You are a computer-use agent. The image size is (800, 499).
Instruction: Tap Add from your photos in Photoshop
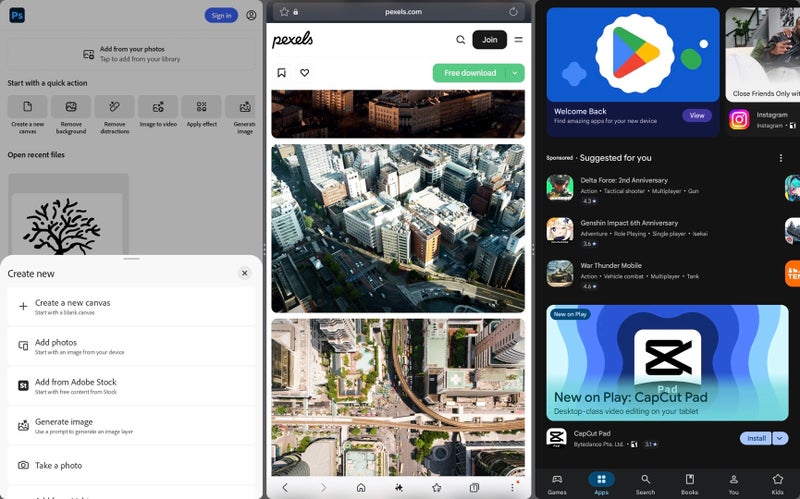tap(131, 54)
